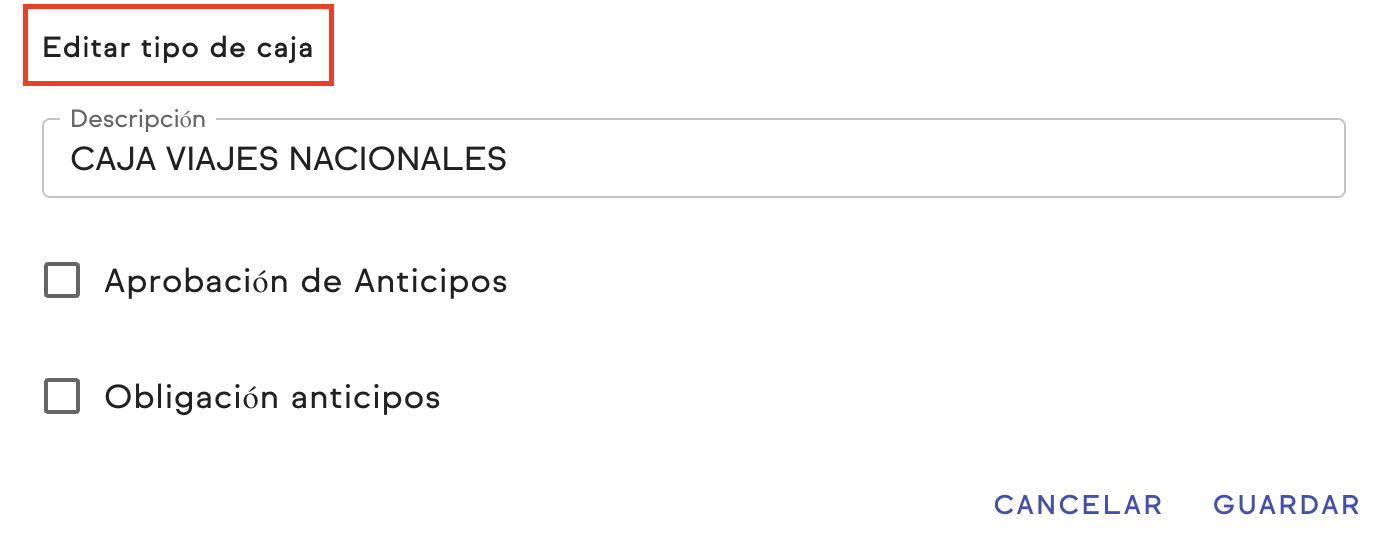This screenshot has width=1388, height=548.
Task: Save changes with the GUARDAR button
Action: [1286, 505]
